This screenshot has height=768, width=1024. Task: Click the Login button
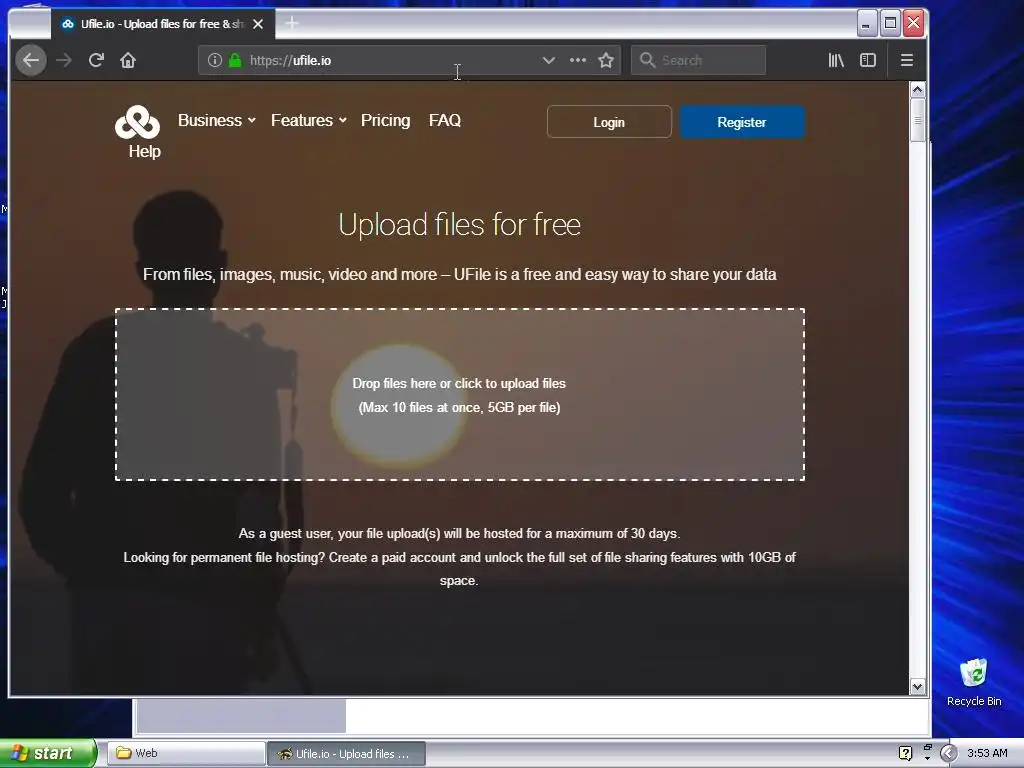tap(609, 122)
